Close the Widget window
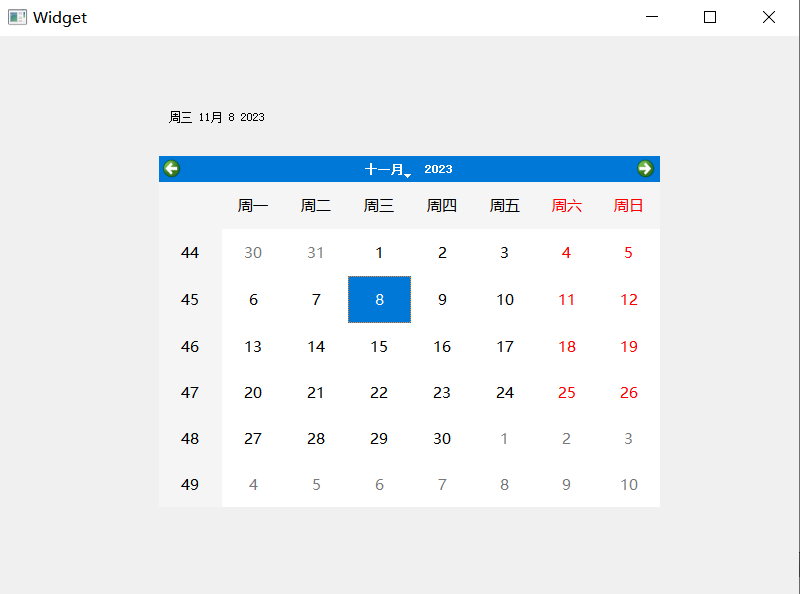800x594 pixels. tap(769, 17)
